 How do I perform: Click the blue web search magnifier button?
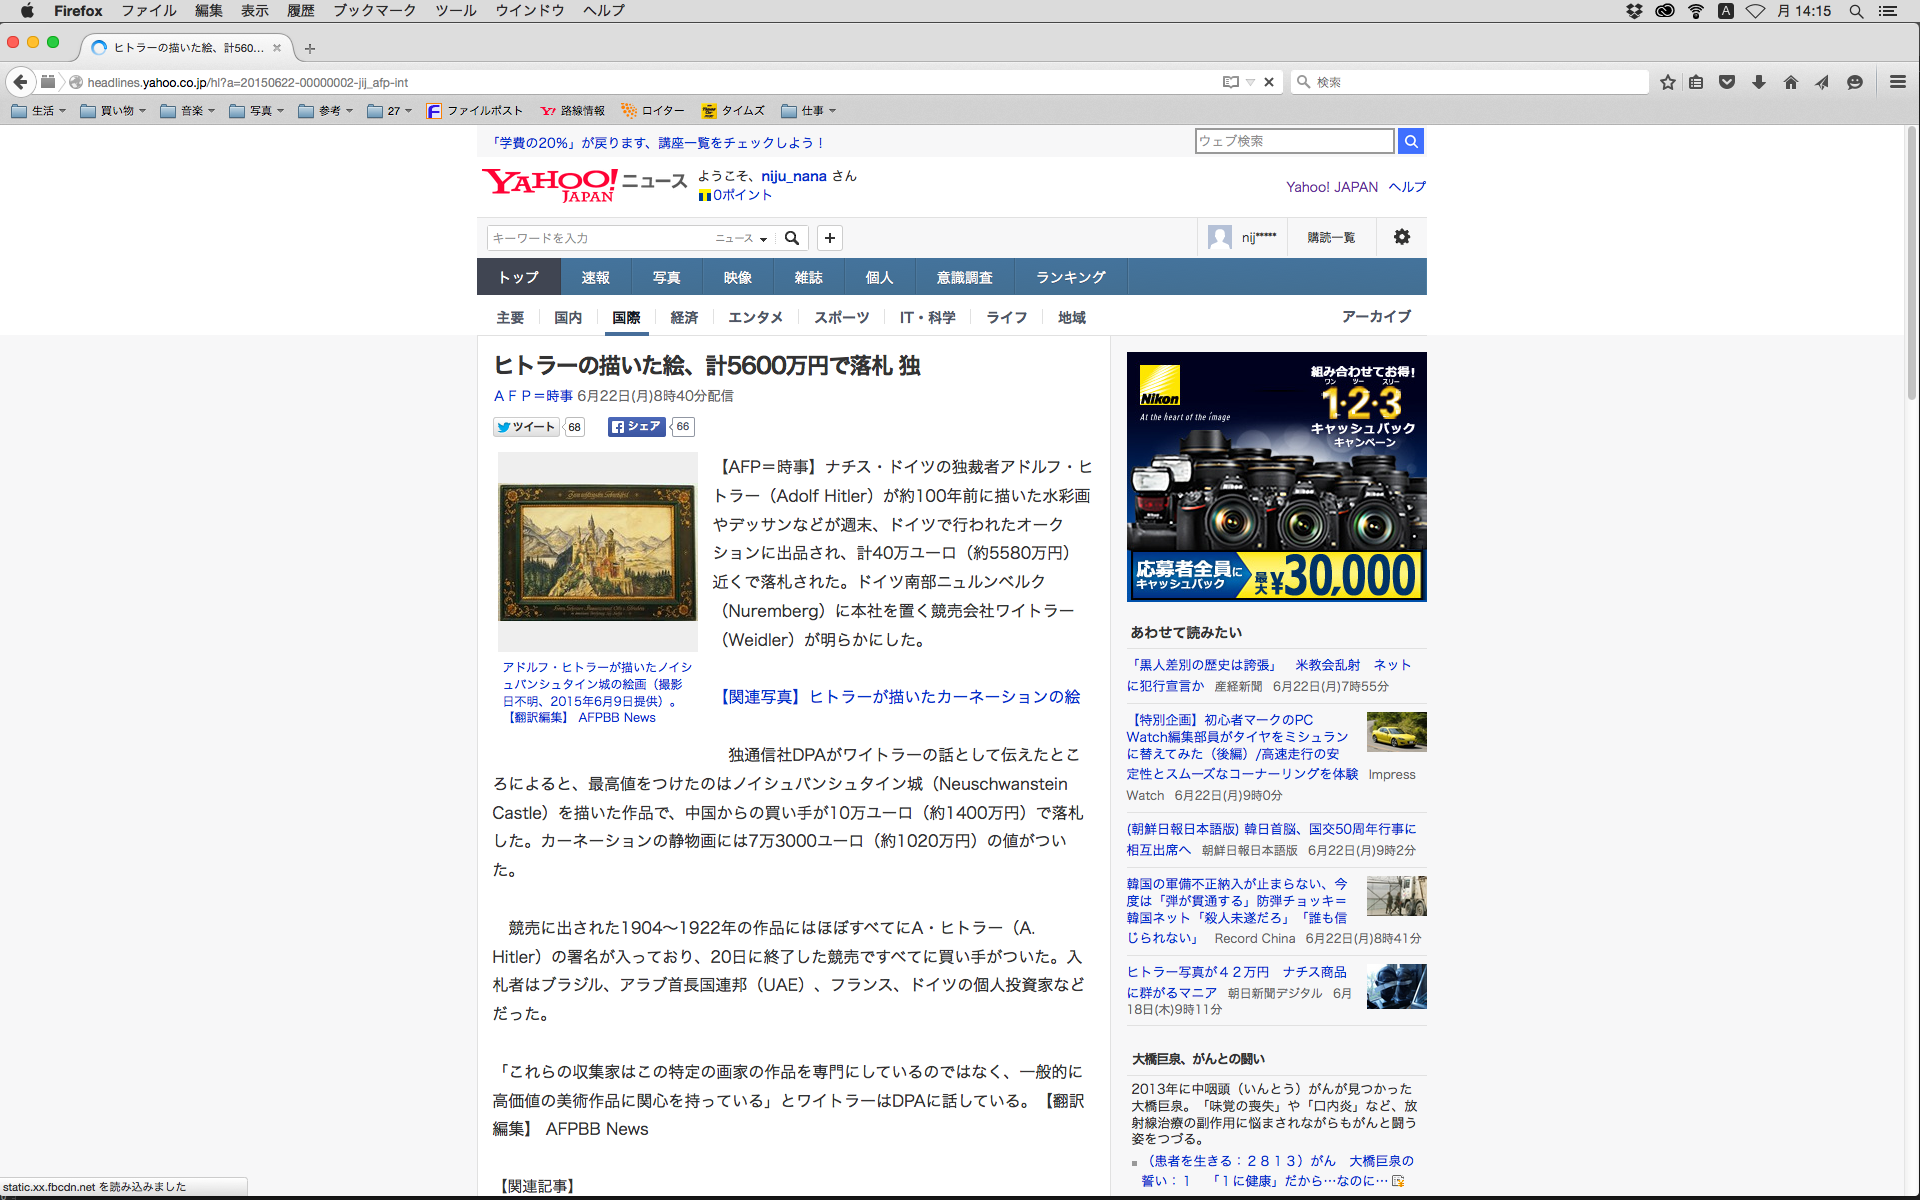1410,141
